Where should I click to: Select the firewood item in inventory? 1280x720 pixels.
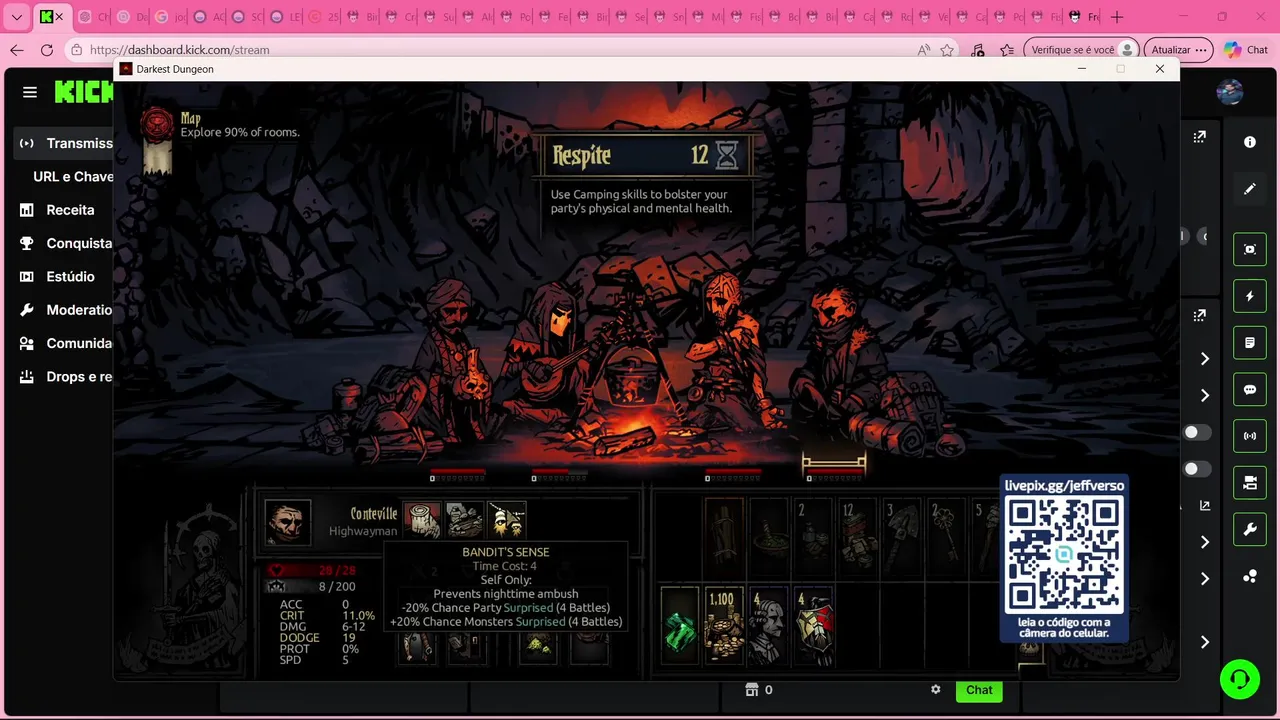coord(724,538)
